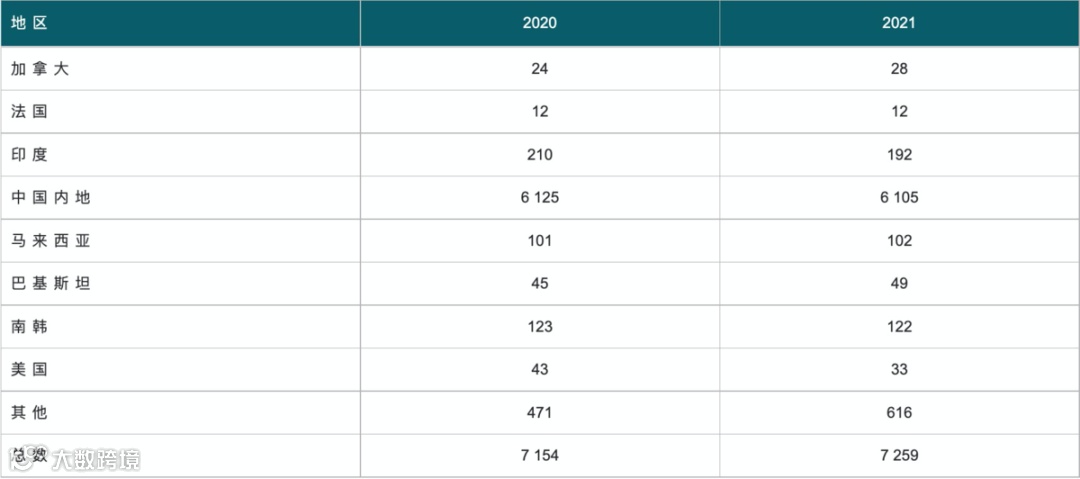Click the 加拿大 2021 value 28
Viewport: 1080px width, 479px height.
point(899,69)
